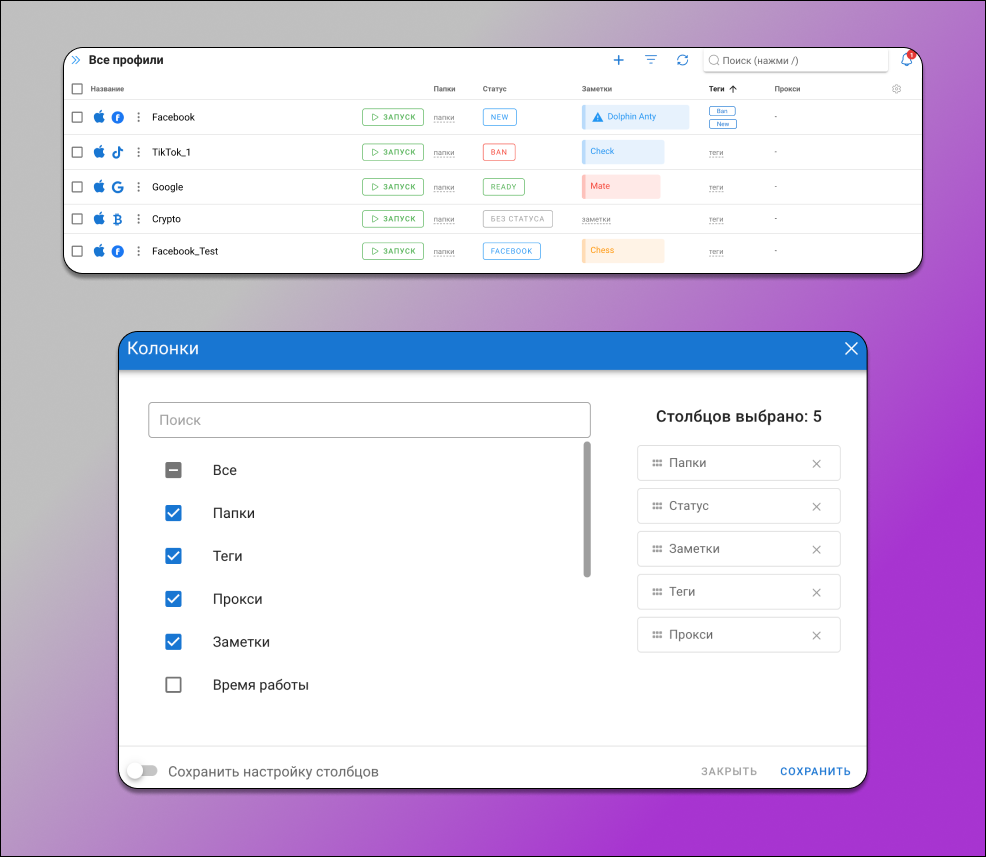
Task: Click the column list vertical scrollbar
Action: click(x=587, y=510)
